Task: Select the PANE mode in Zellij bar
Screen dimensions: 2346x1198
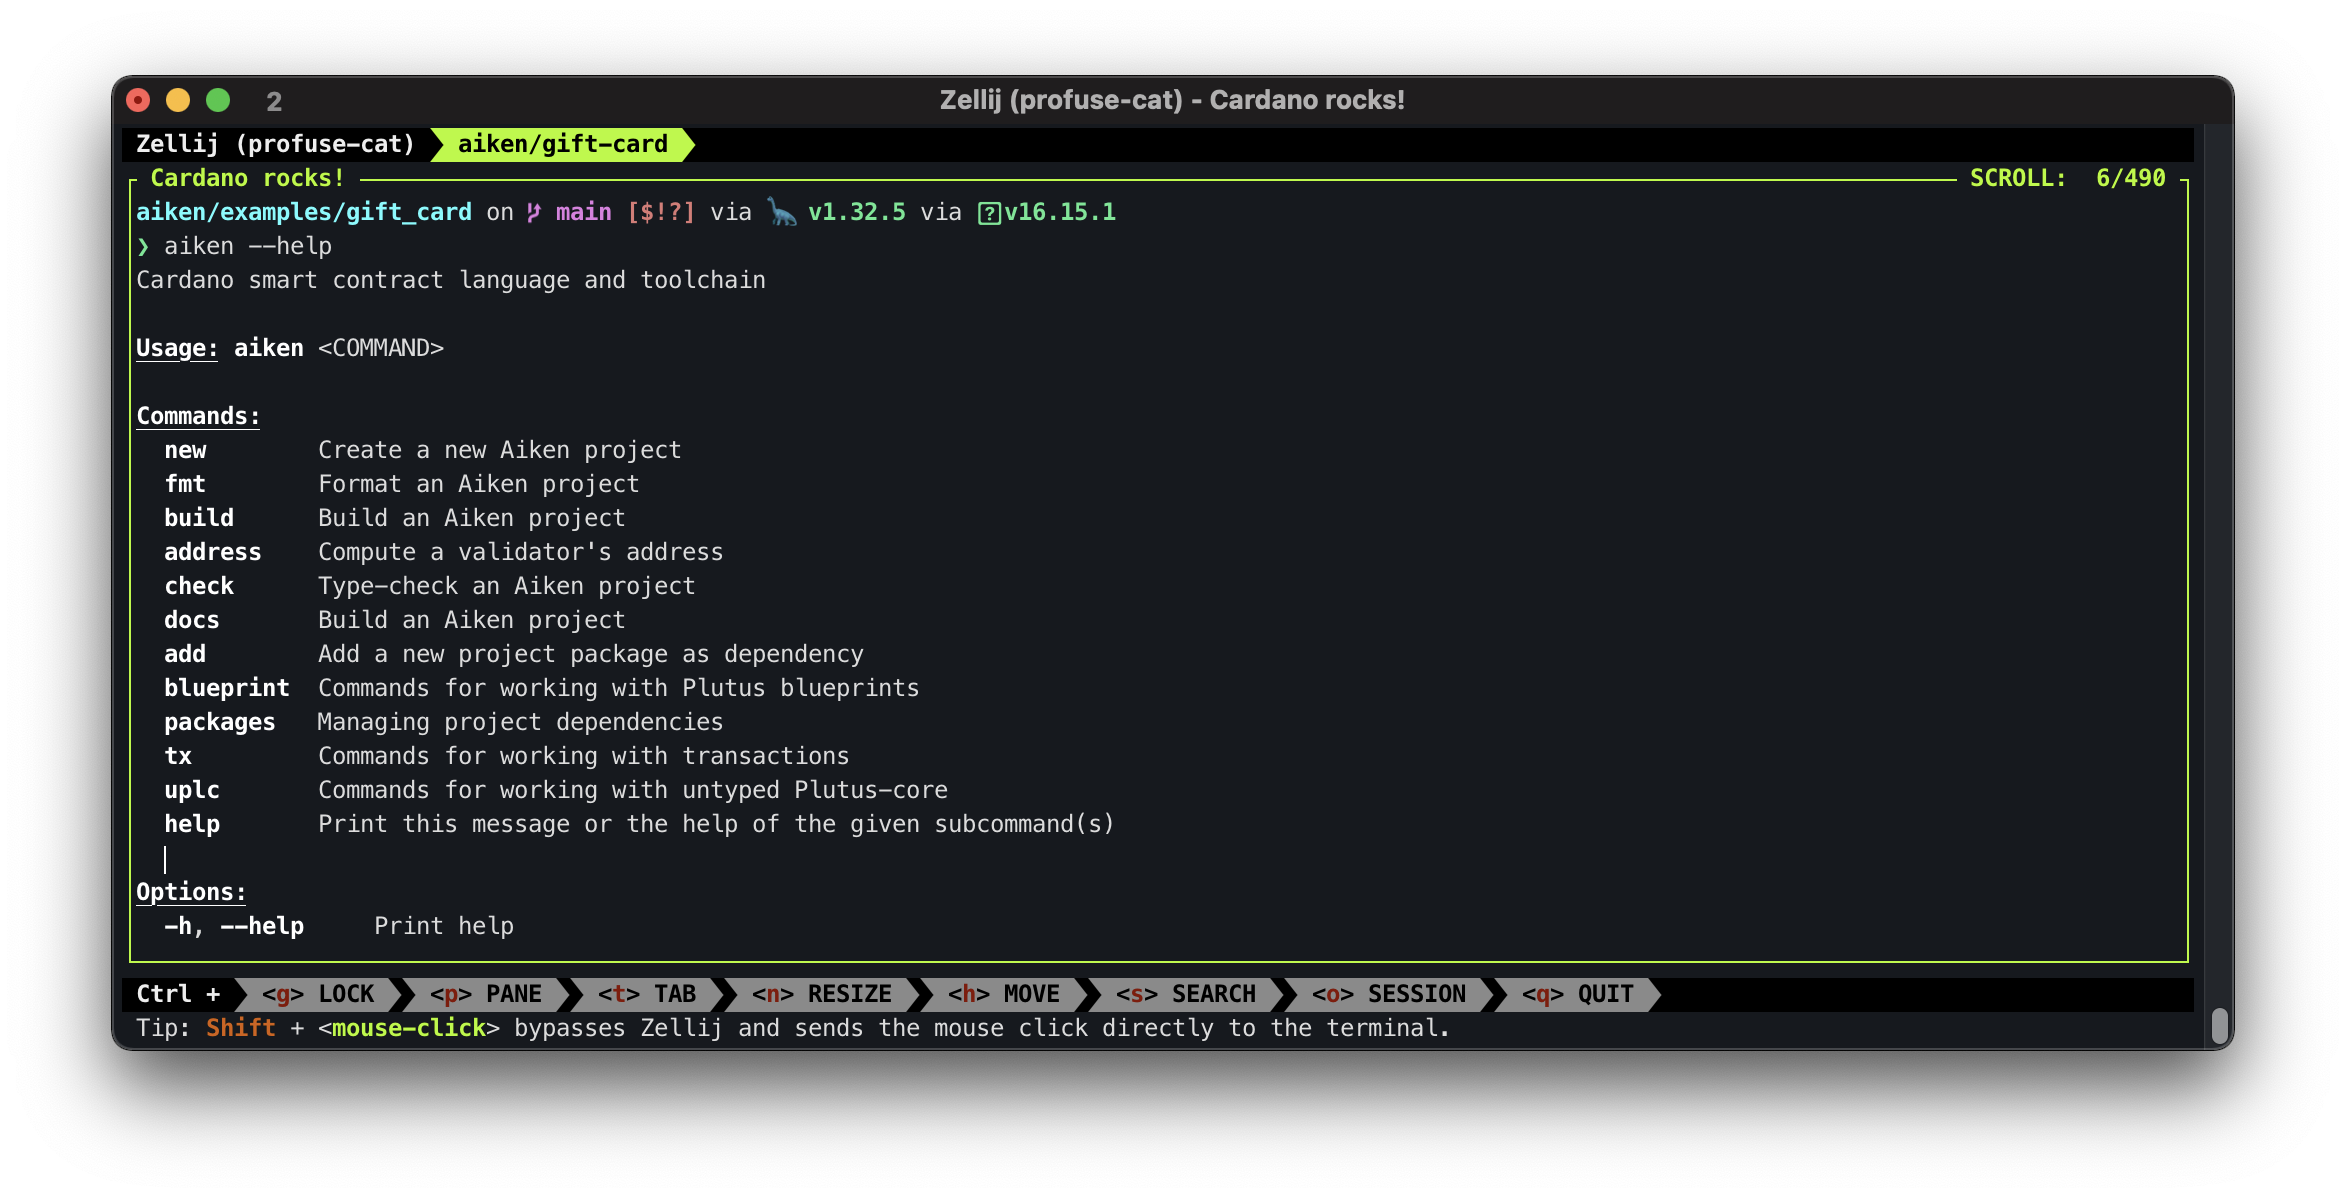Action: tap(486, 994)
